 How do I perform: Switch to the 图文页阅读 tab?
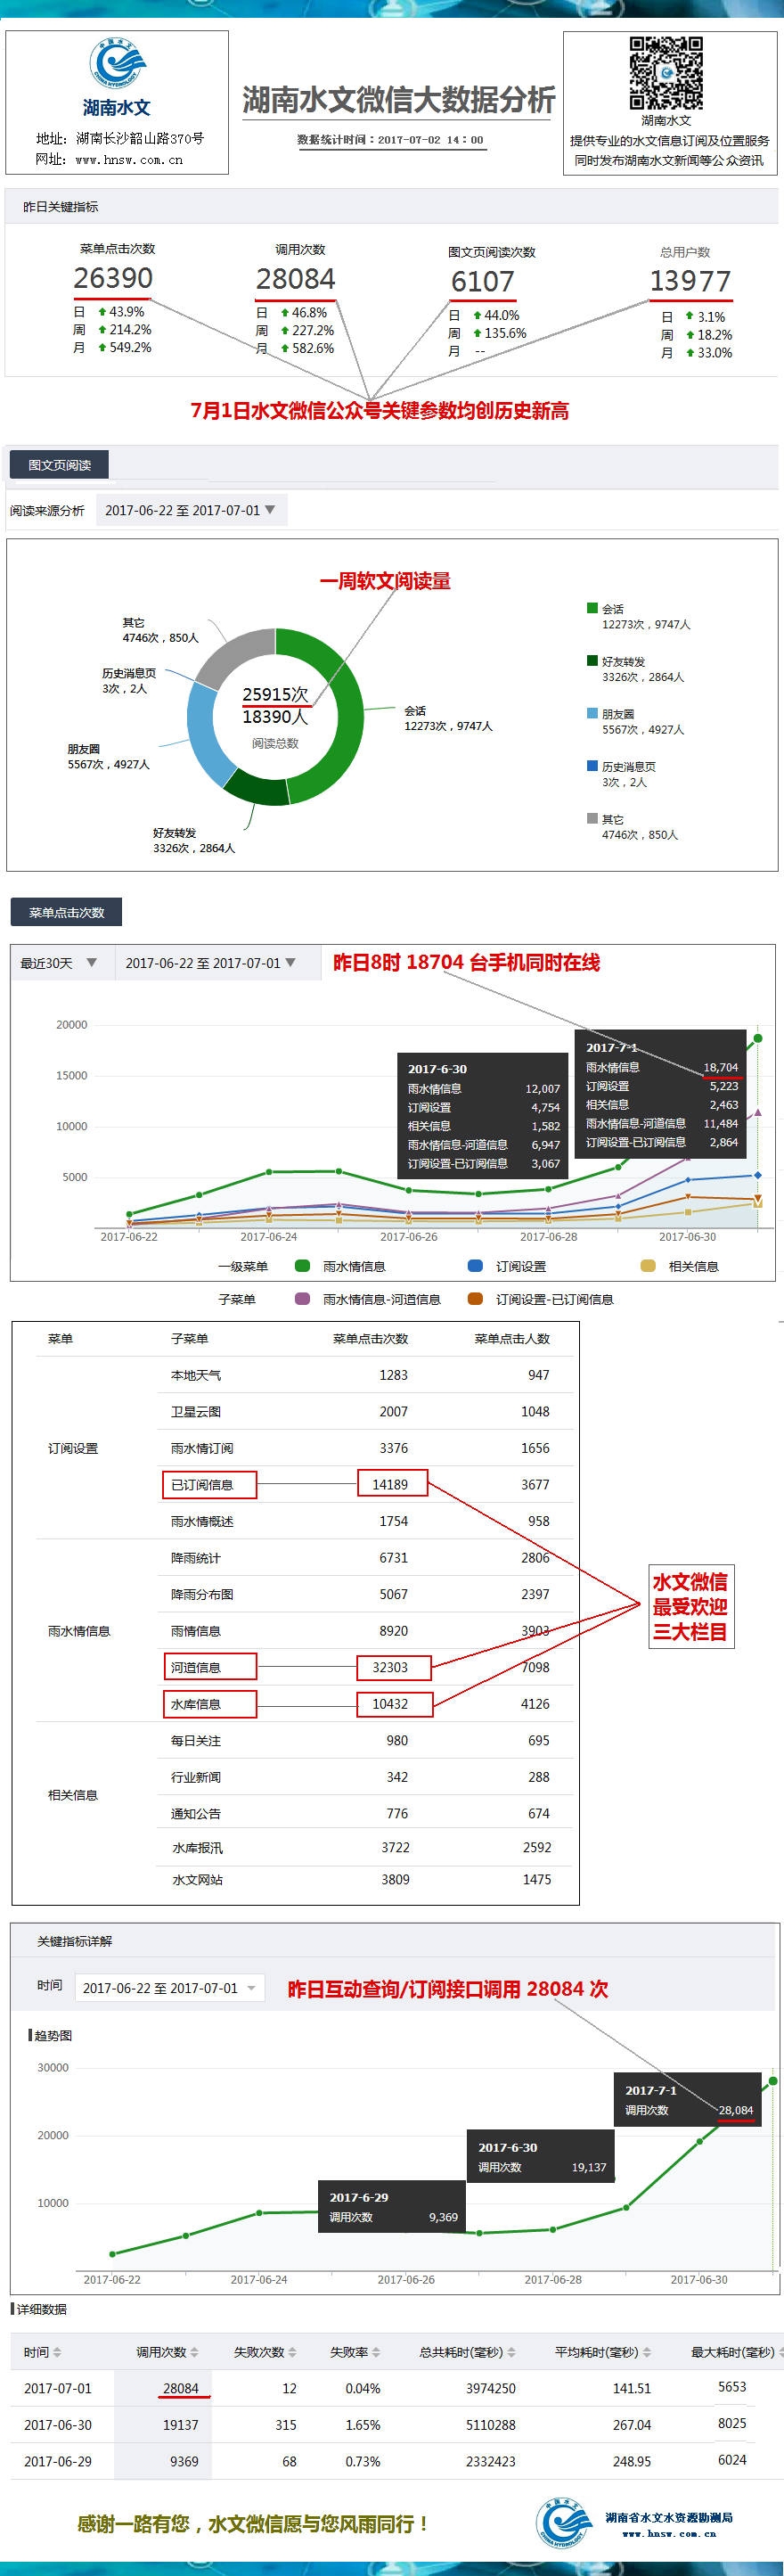click(59, 465)
